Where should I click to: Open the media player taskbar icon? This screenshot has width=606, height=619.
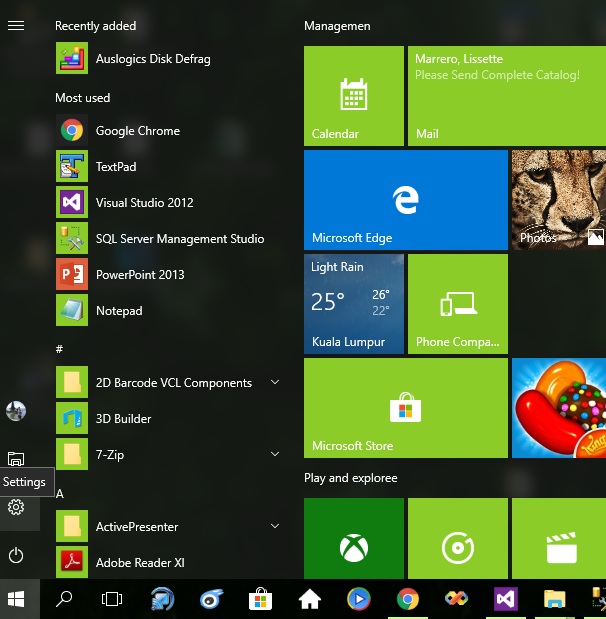[358, 599]
